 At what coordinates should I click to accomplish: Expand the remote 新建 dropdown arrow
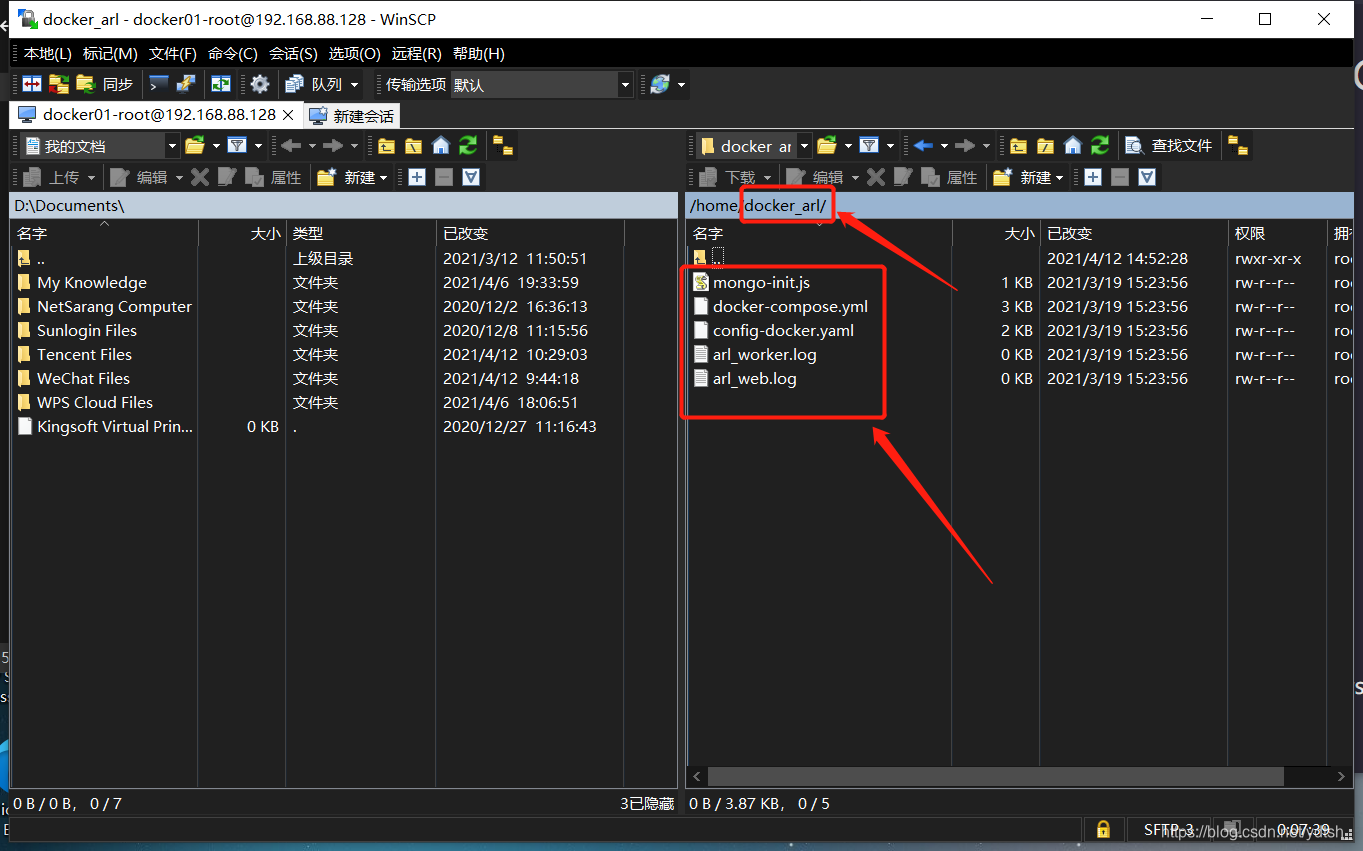coord(1059,178)
